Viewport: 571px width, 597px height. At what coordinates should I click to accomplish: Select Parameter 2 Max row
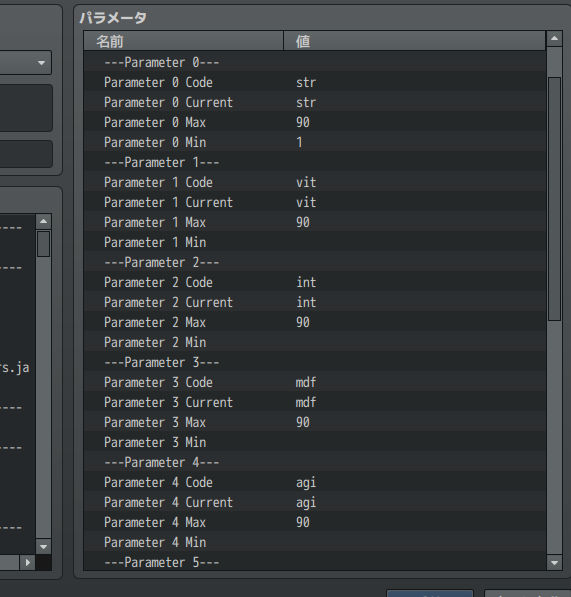click(x=315, y=322)
